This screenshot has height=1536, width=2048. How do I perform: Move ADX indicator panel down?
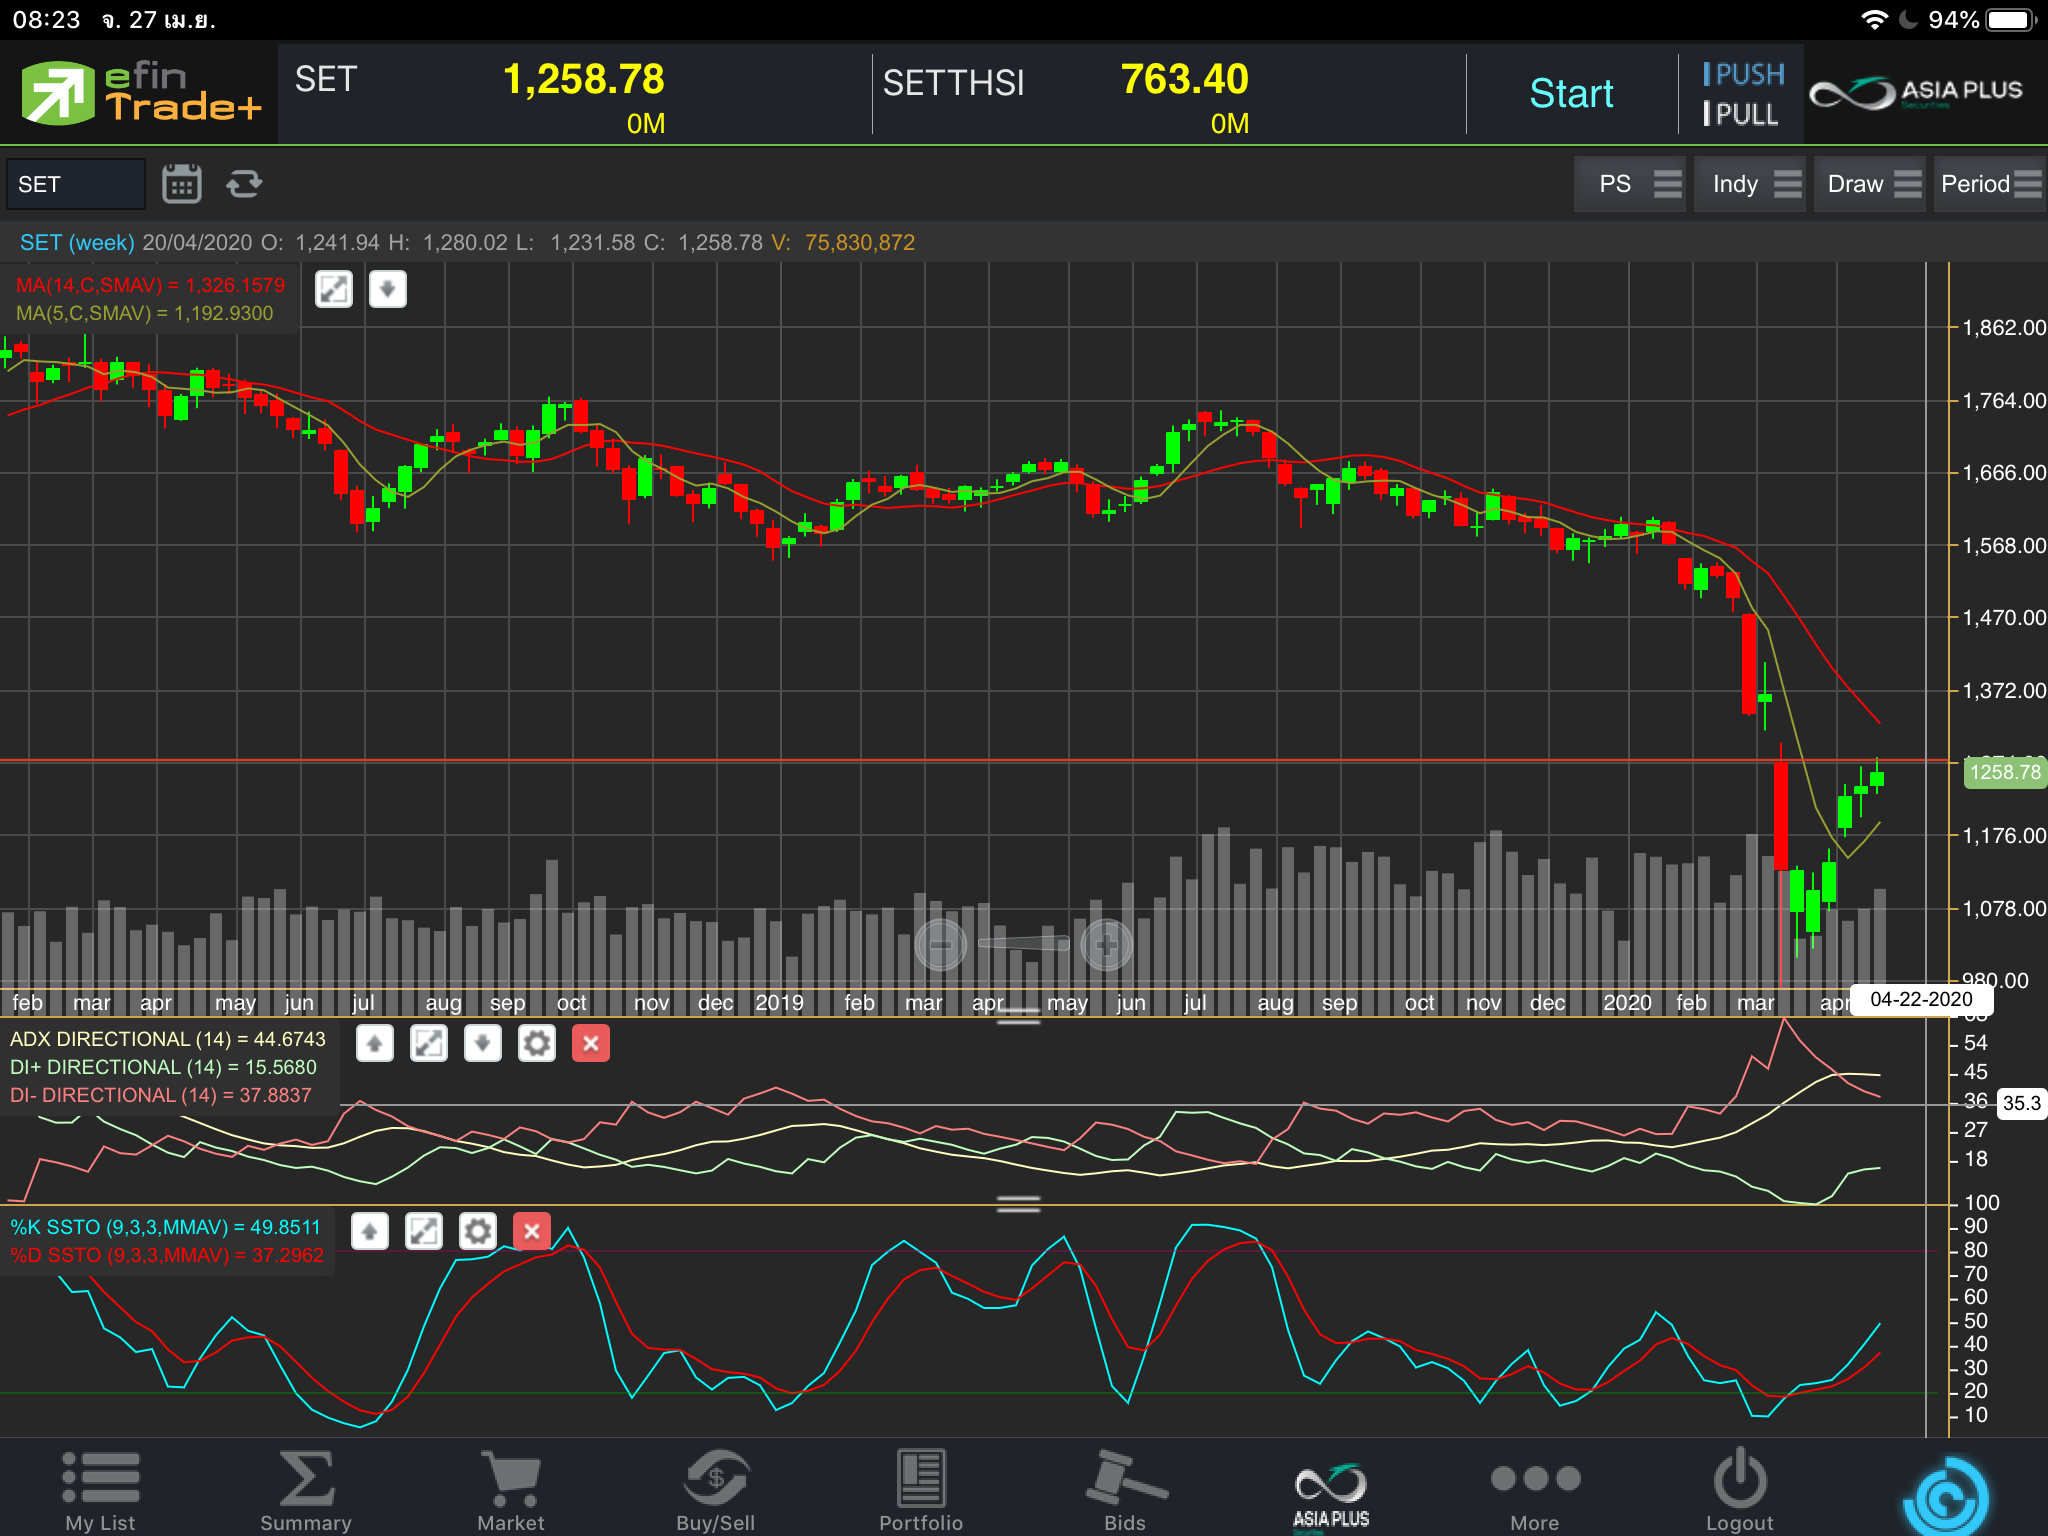(483, 1044)
